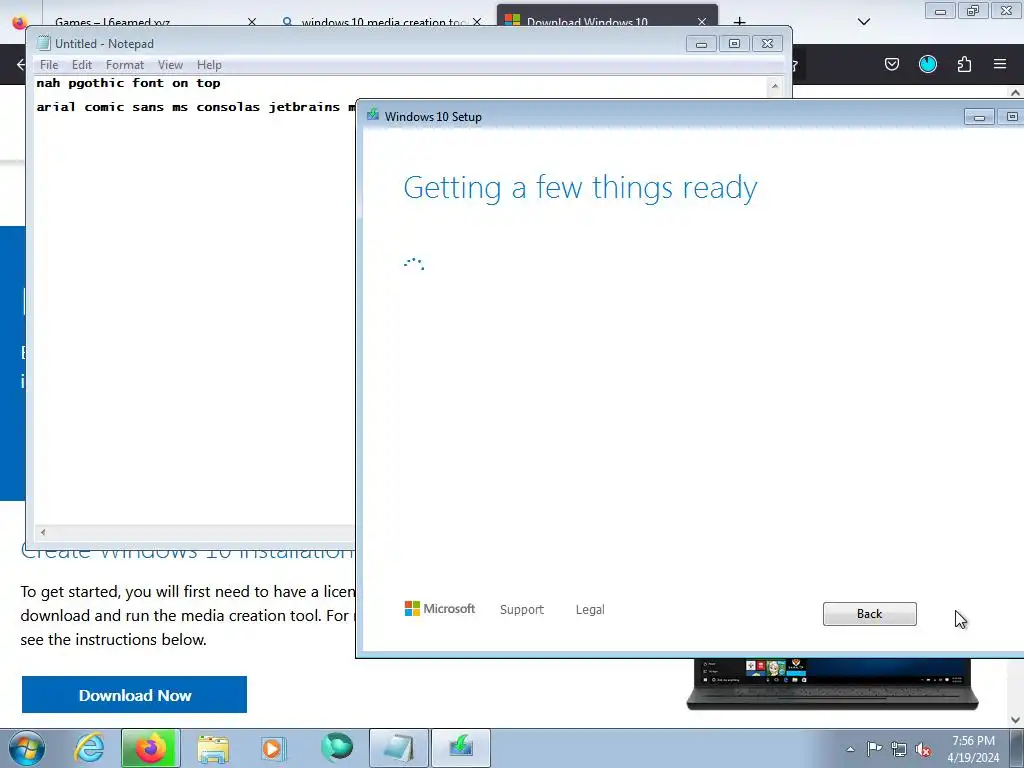Open the Legal link in Setup
The width and height of the screenshot is (1024, 768).
pos(590,609)
